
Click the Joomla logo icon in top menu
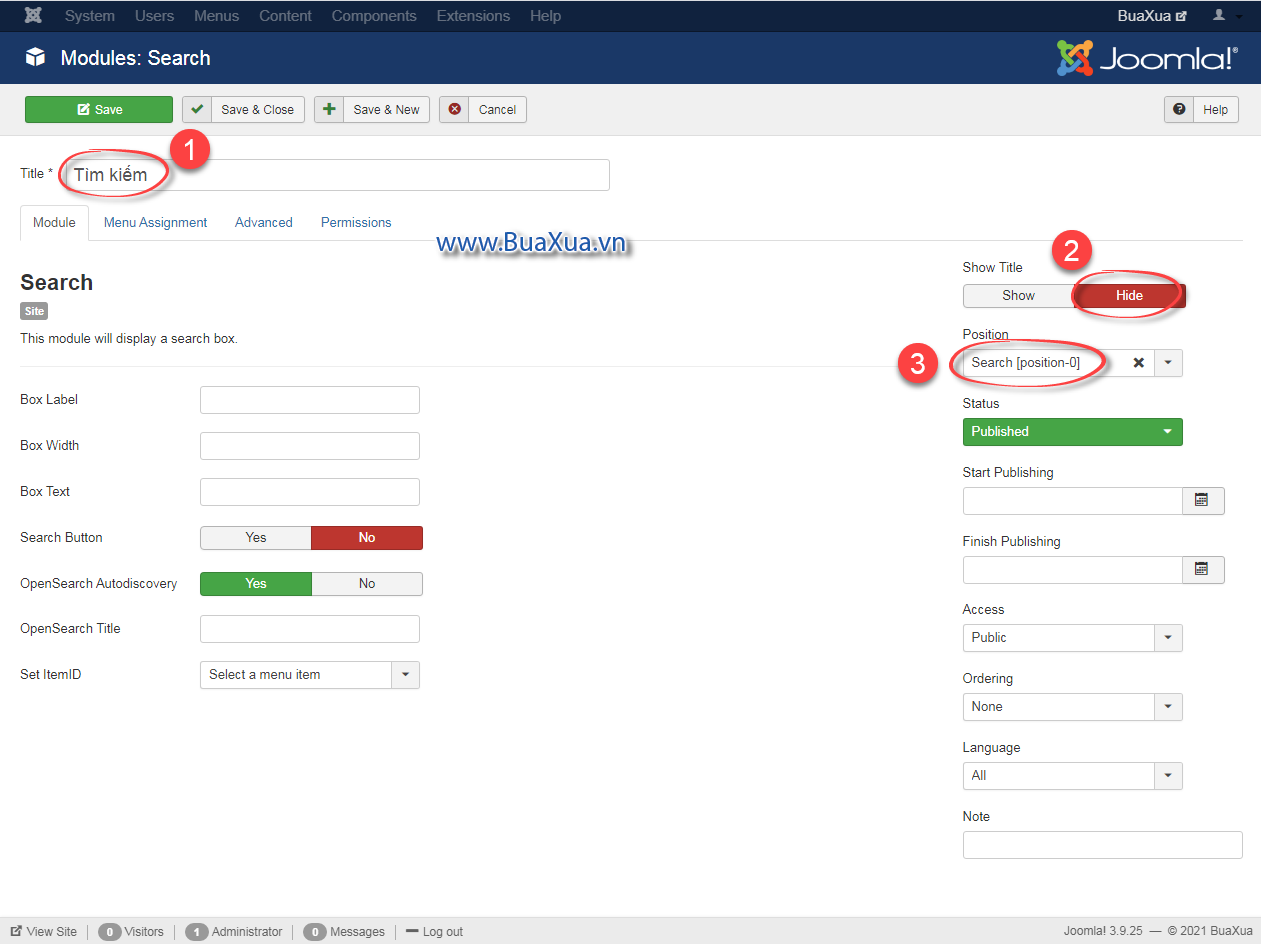point(33,16)
